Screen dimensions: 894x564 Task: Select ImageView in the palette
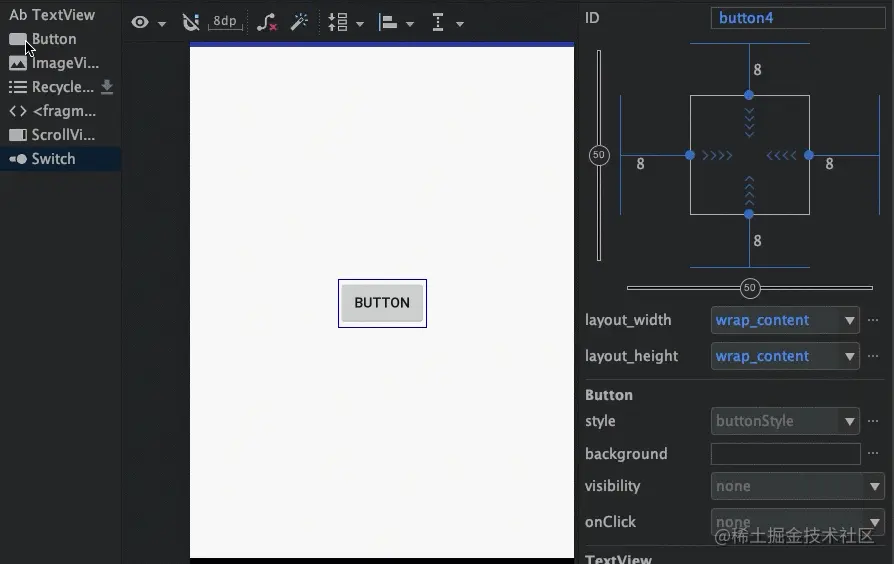pyautogui.click(x=54, y=63)
